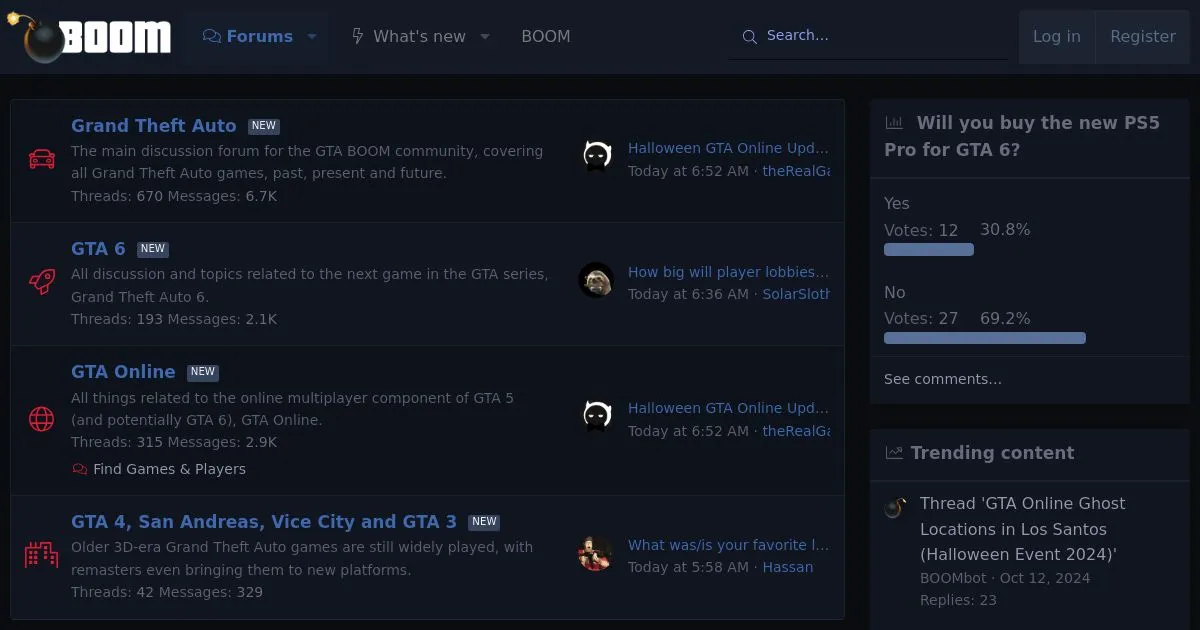Open the PS5 Pro poll title
The height and width of the screenshot is (630, 1200).
(x=1022, y=137)
